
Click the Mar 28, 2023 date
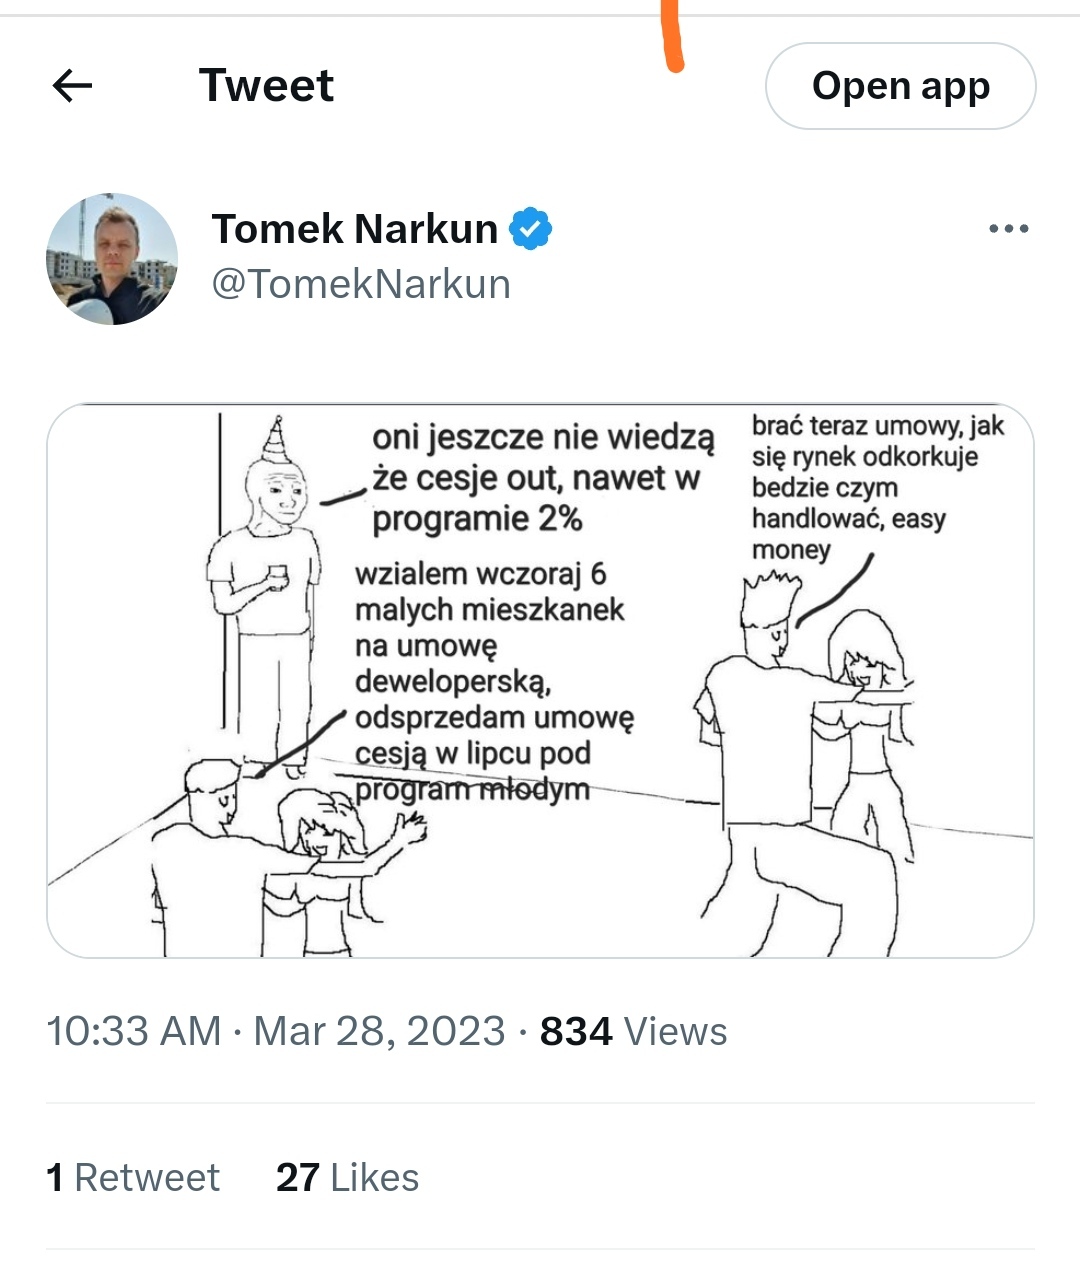point(379,1031)
